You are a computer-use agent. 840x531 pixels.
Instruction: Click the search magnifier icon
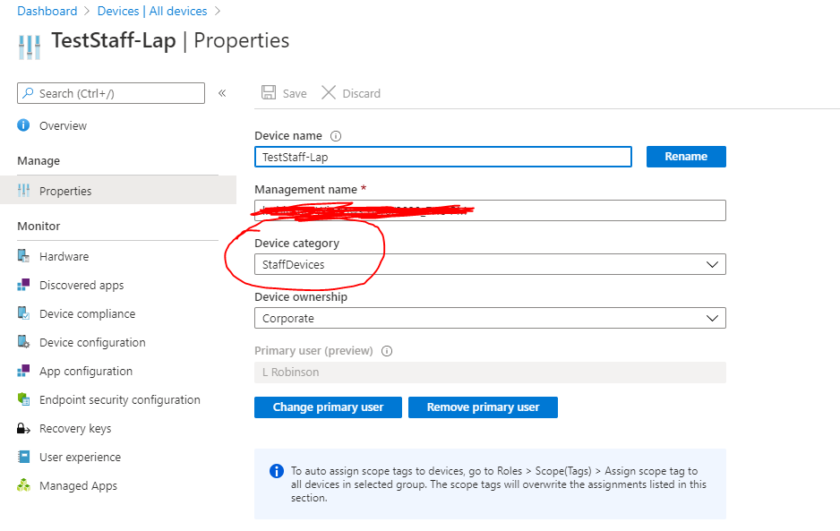coord(28,93)
